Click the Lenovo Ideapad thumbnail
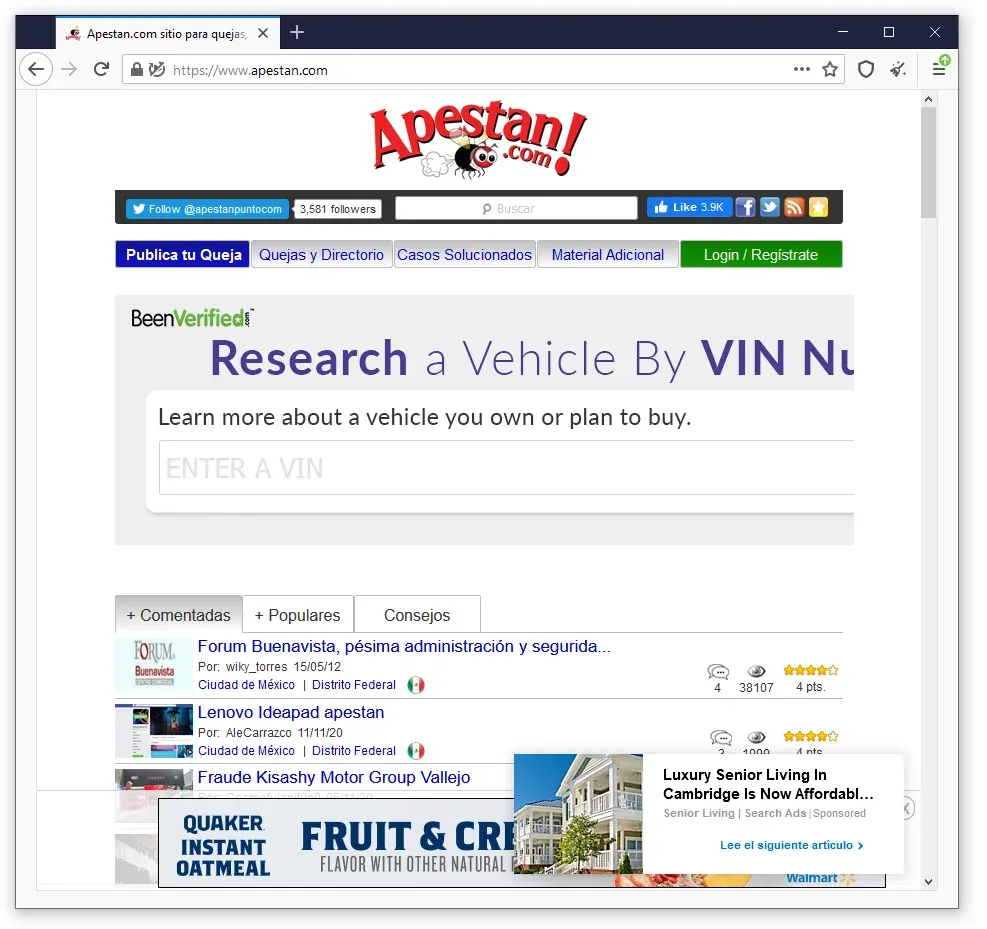987x929 pixels. tap(154, 731)
